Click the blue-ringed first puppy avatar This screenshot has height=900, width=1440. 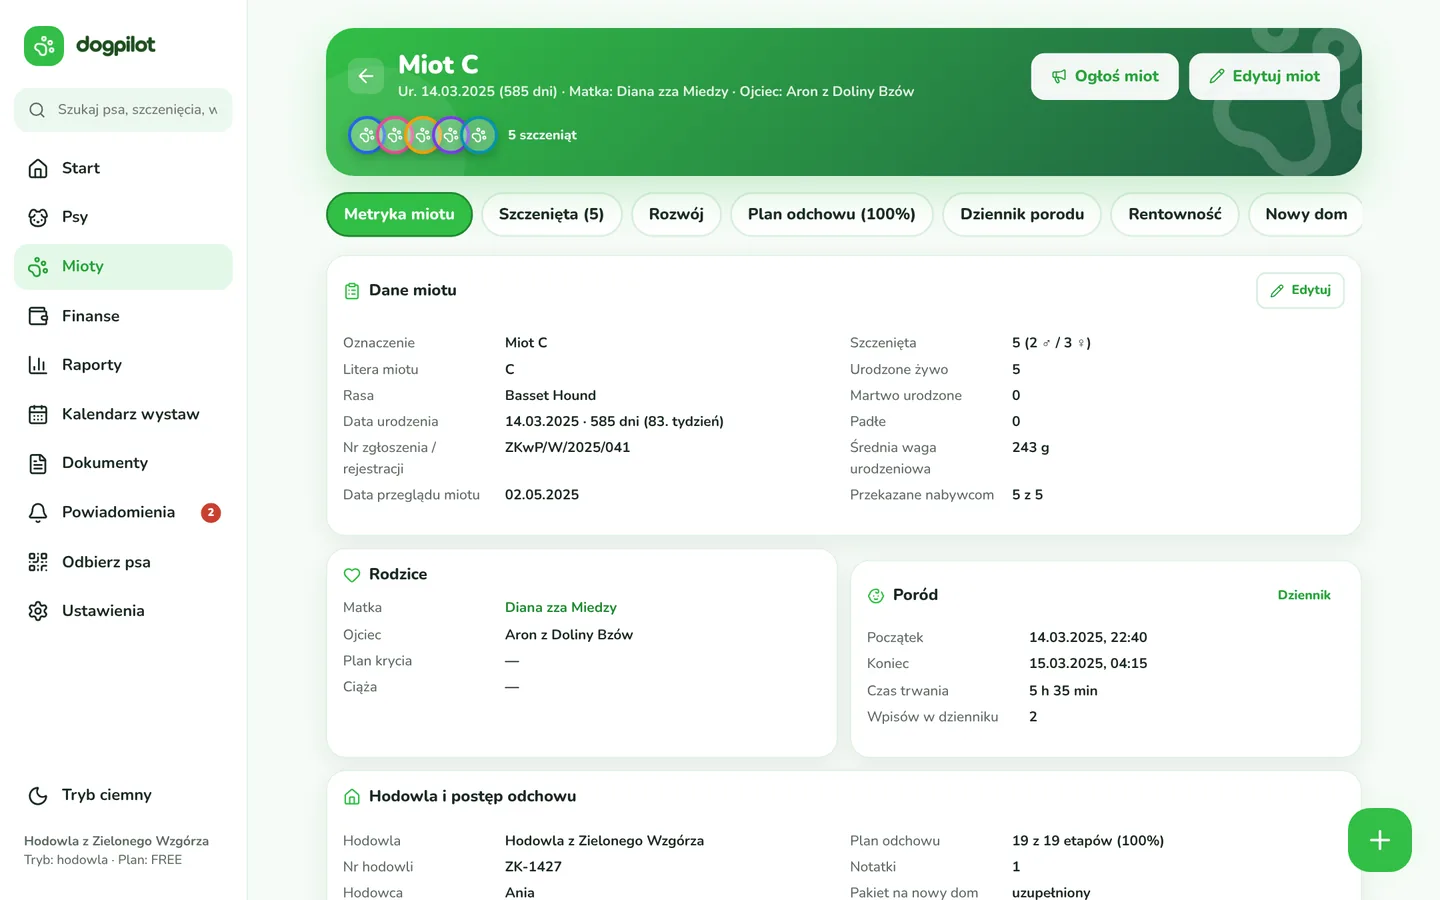(x=366, y=135)
